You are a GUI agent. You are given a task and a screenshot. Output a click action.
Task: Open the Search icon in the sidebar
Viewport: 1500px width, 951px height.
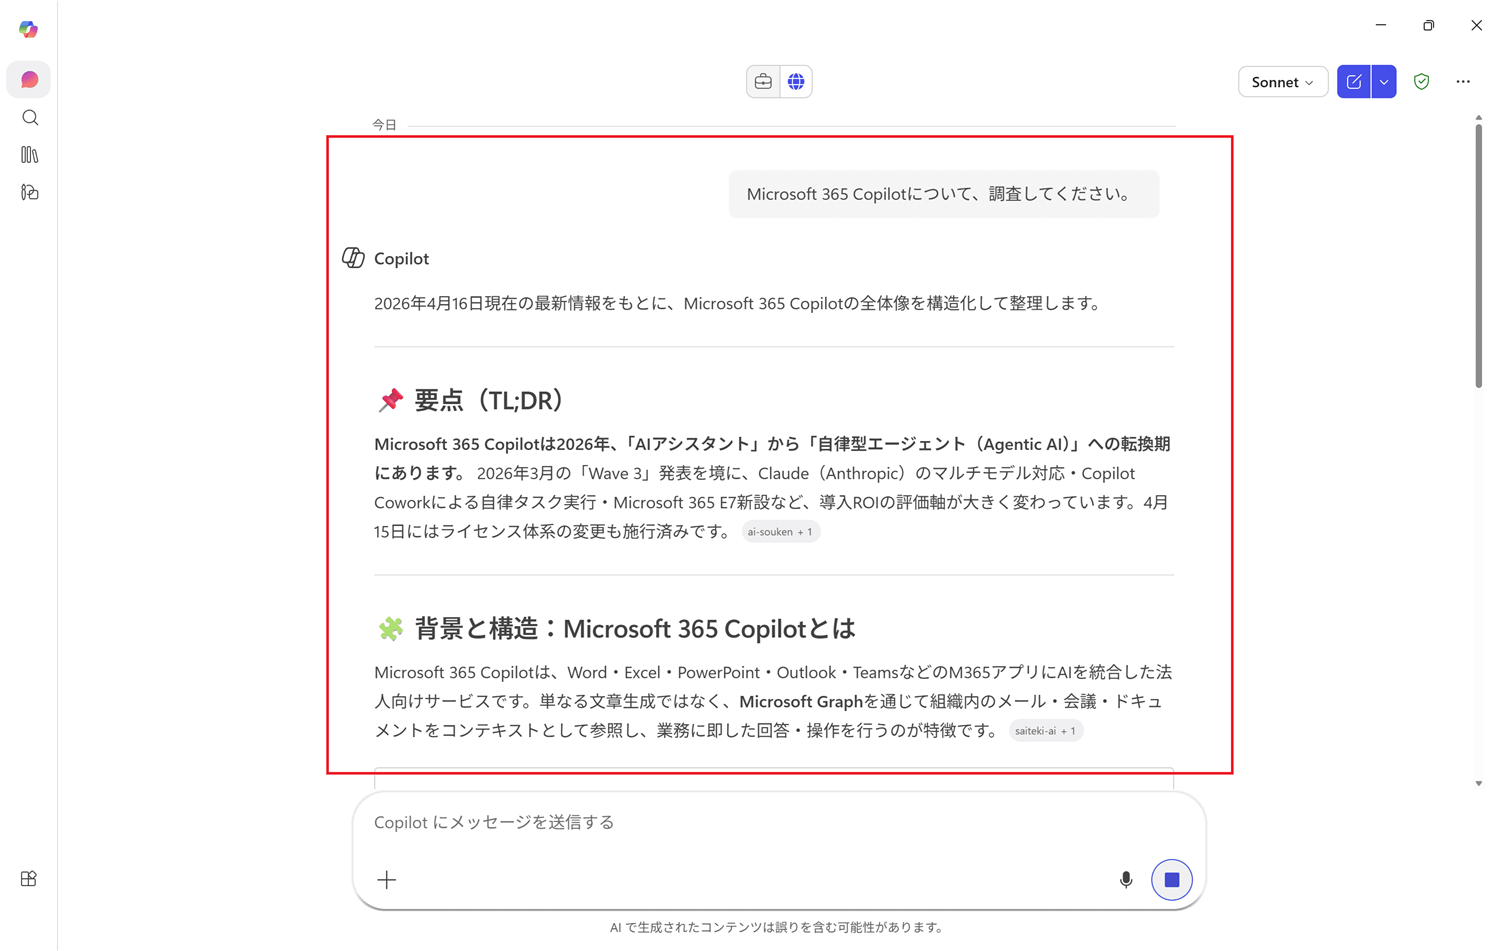click(x=30, y=118)
